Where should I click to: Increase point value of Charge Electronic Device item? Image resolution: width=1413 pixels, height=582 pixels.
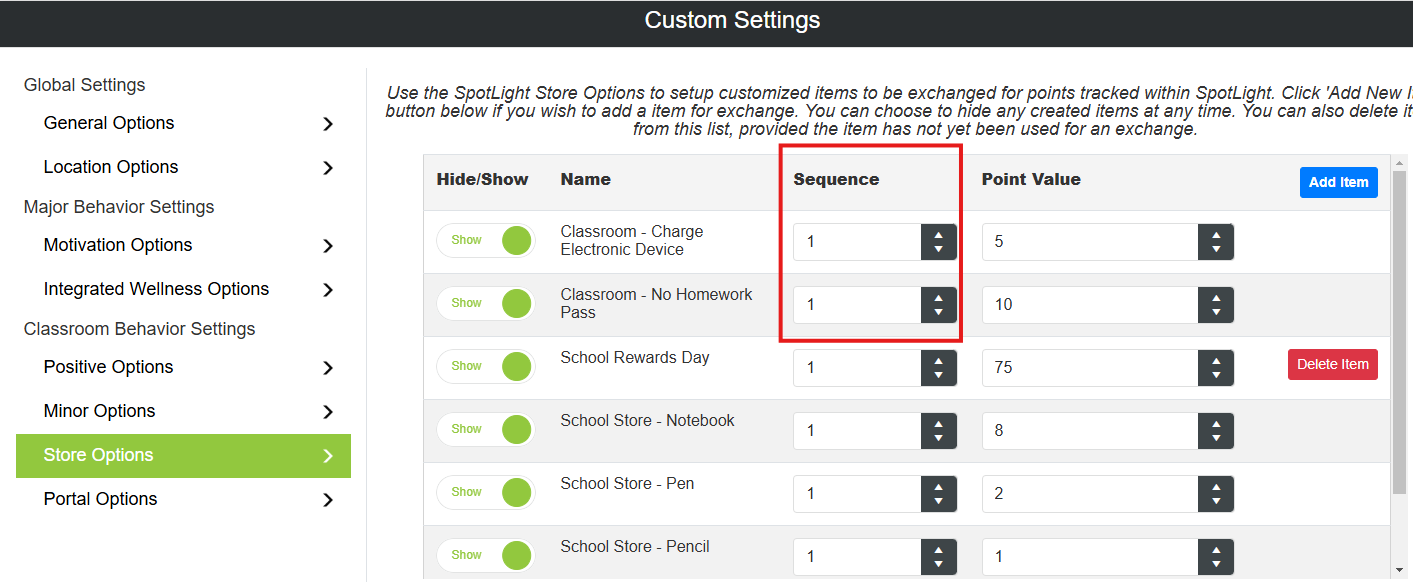coord(1216,235)
